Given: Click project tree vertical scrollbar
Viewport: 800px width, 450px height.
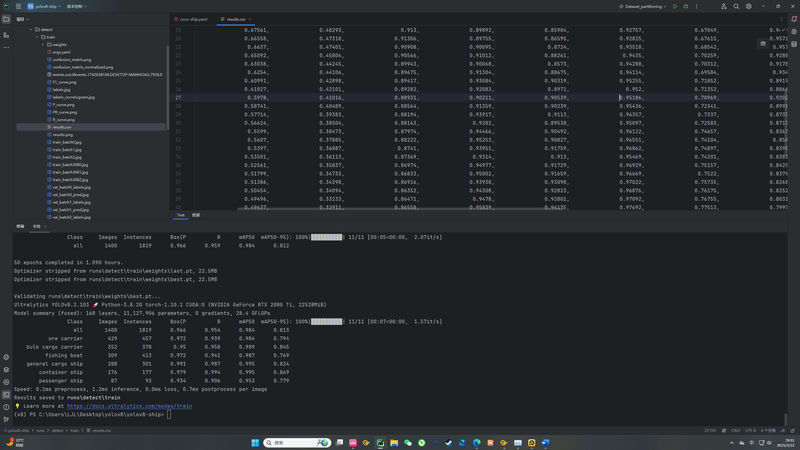Looking at the screenshot, I should pos(168,87).
